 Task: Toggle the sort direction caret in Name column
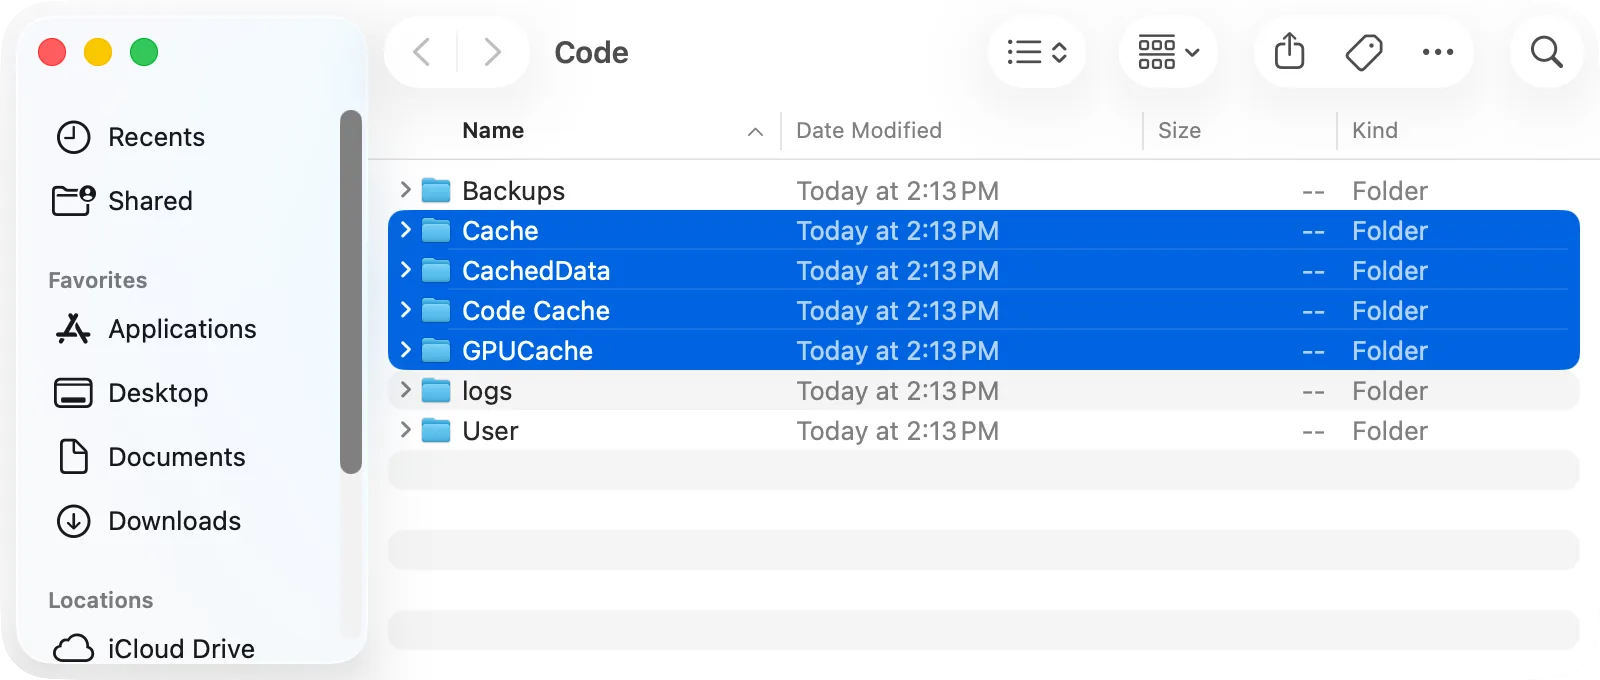[755, 132]
